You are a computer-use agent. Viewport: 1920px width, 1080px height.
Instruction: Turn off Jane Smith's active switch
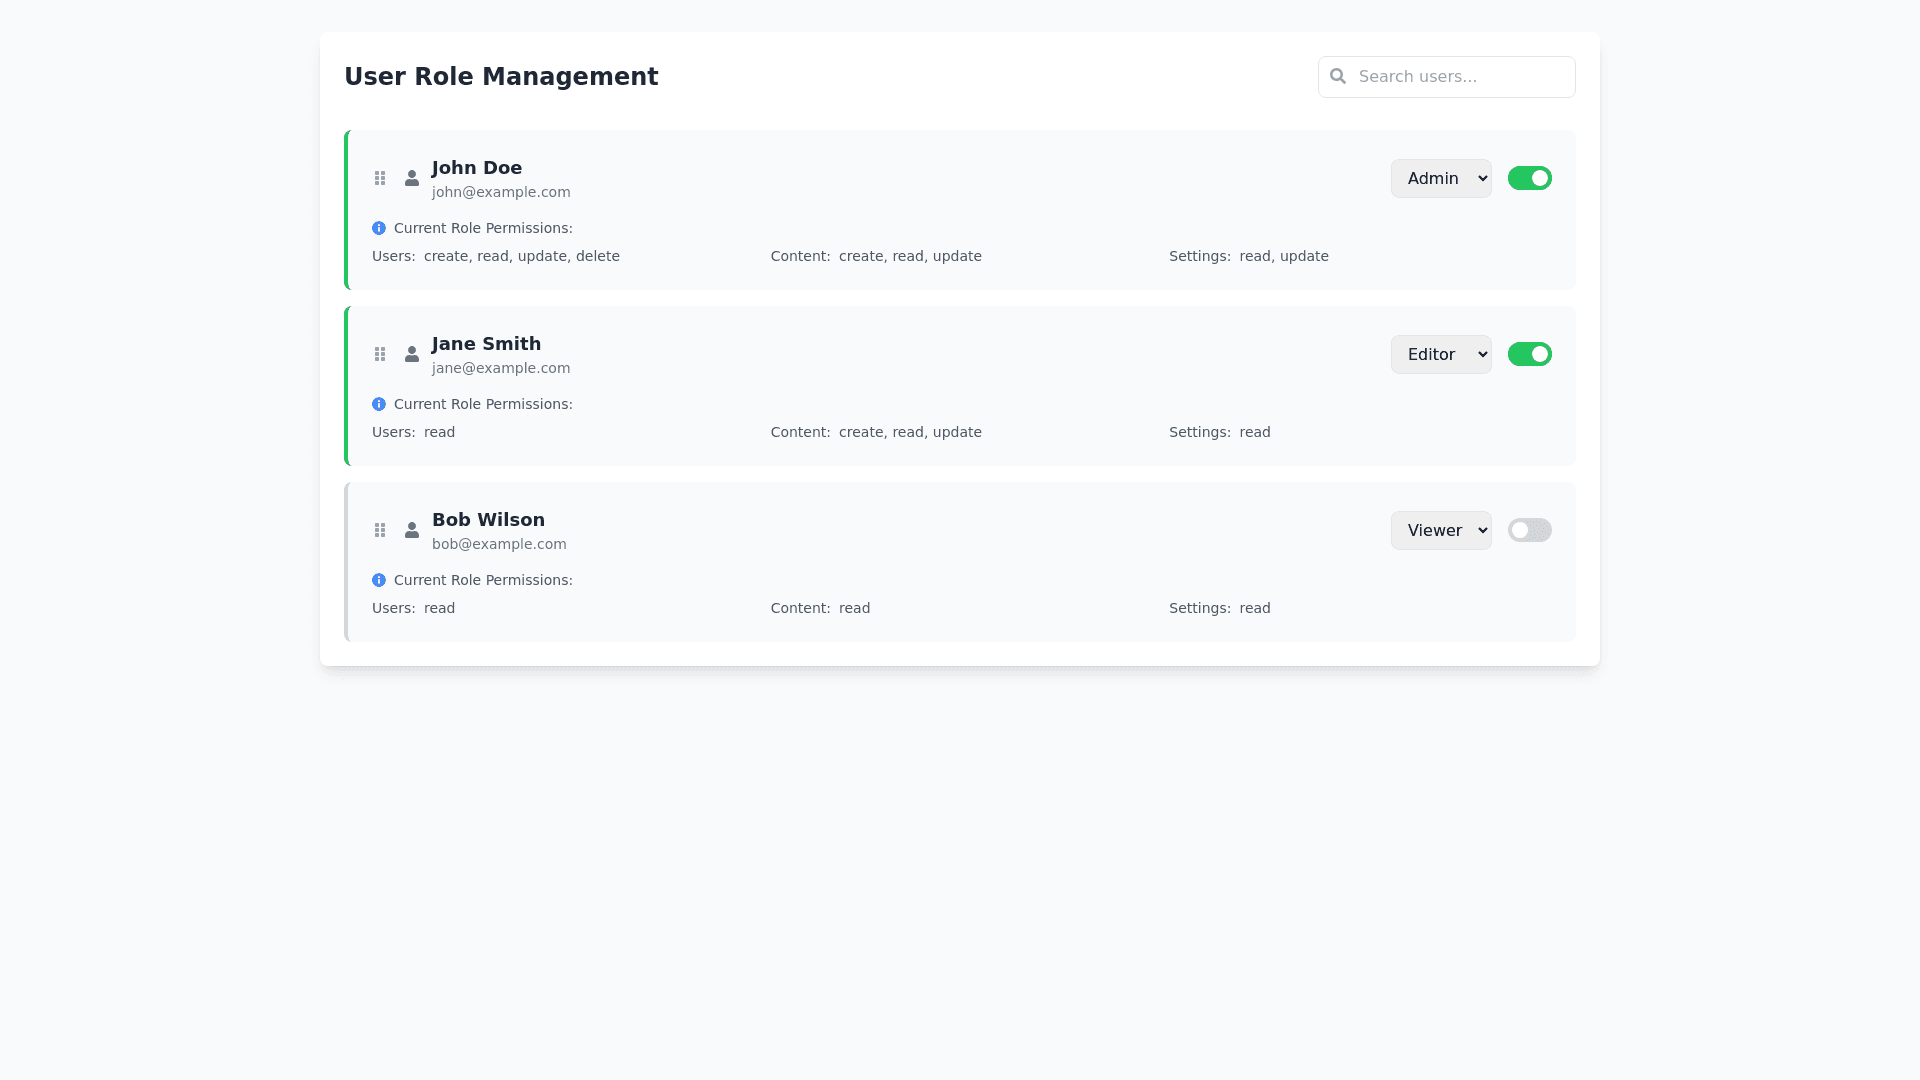[1529, 354]
